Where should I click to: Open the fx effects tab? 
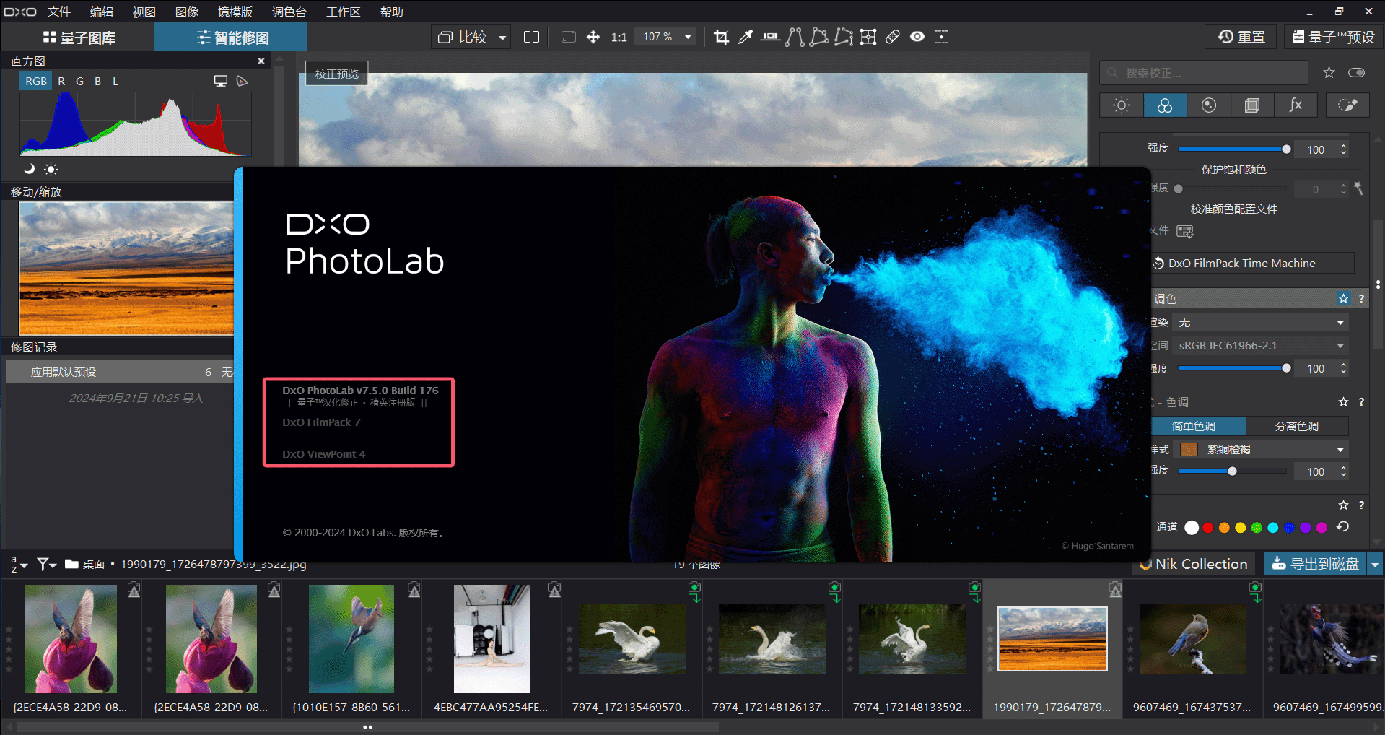(1296, 105)
